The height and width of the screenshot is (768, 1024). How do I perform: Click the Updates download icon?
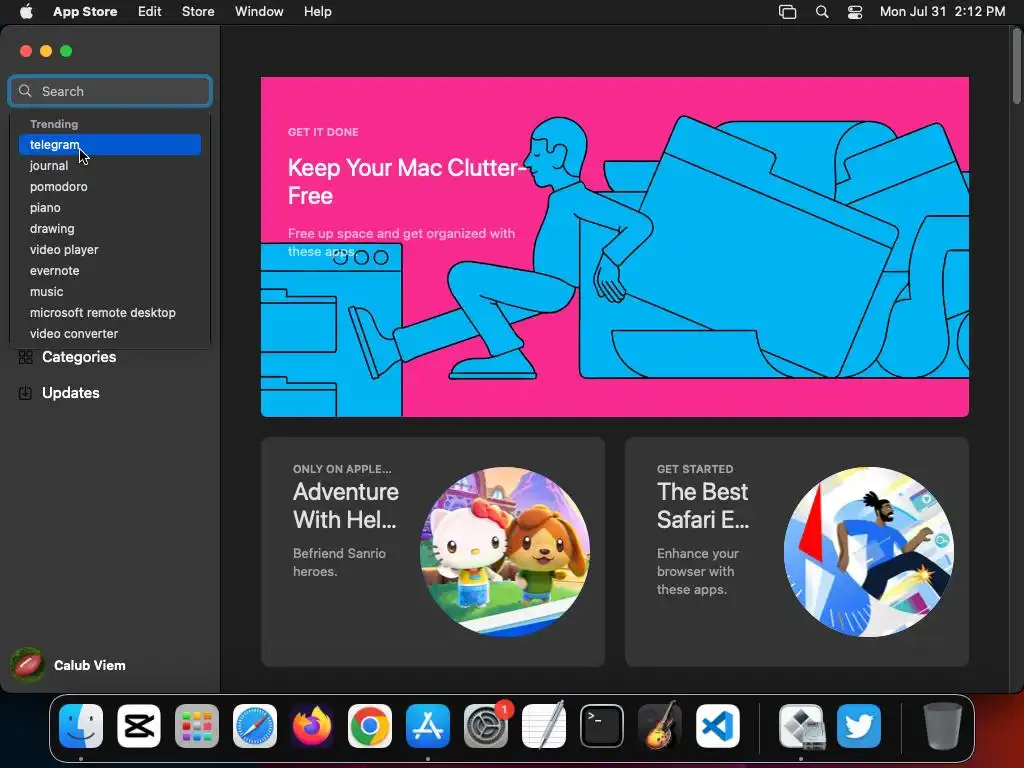click(25, 393)
